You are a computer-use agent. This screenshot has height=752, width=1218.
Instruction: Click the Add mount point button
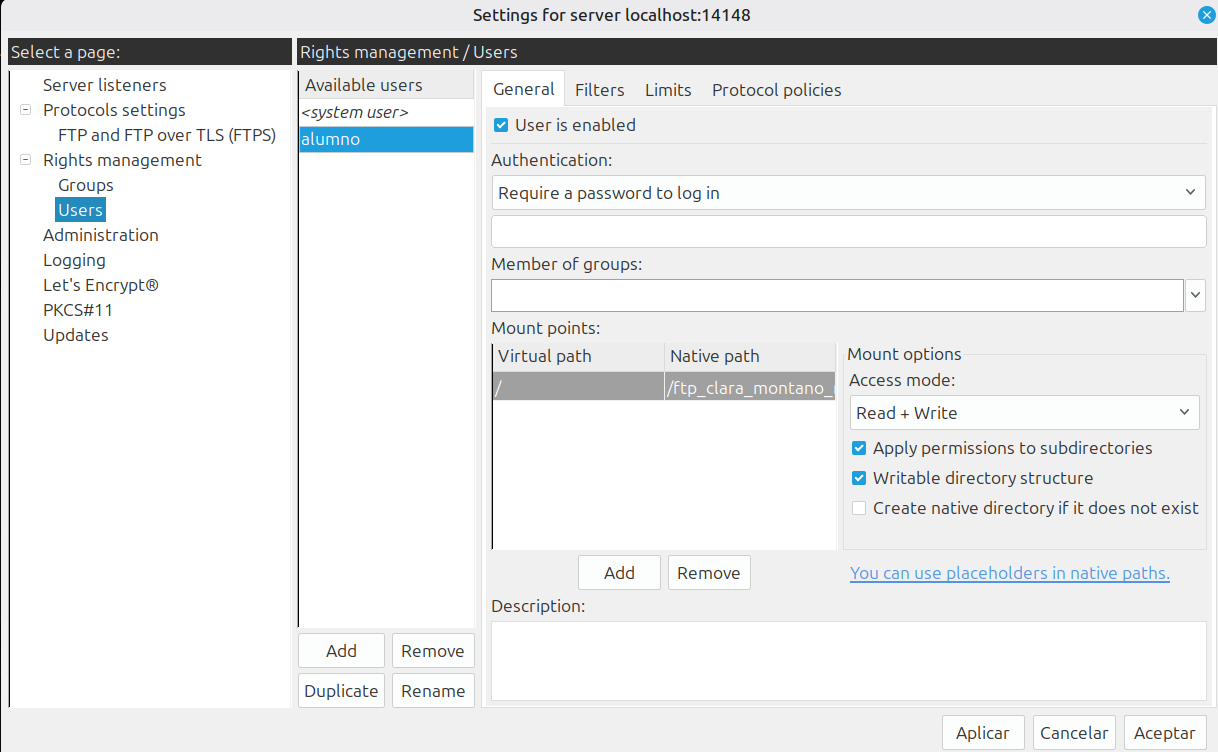(x=619, y=573)
